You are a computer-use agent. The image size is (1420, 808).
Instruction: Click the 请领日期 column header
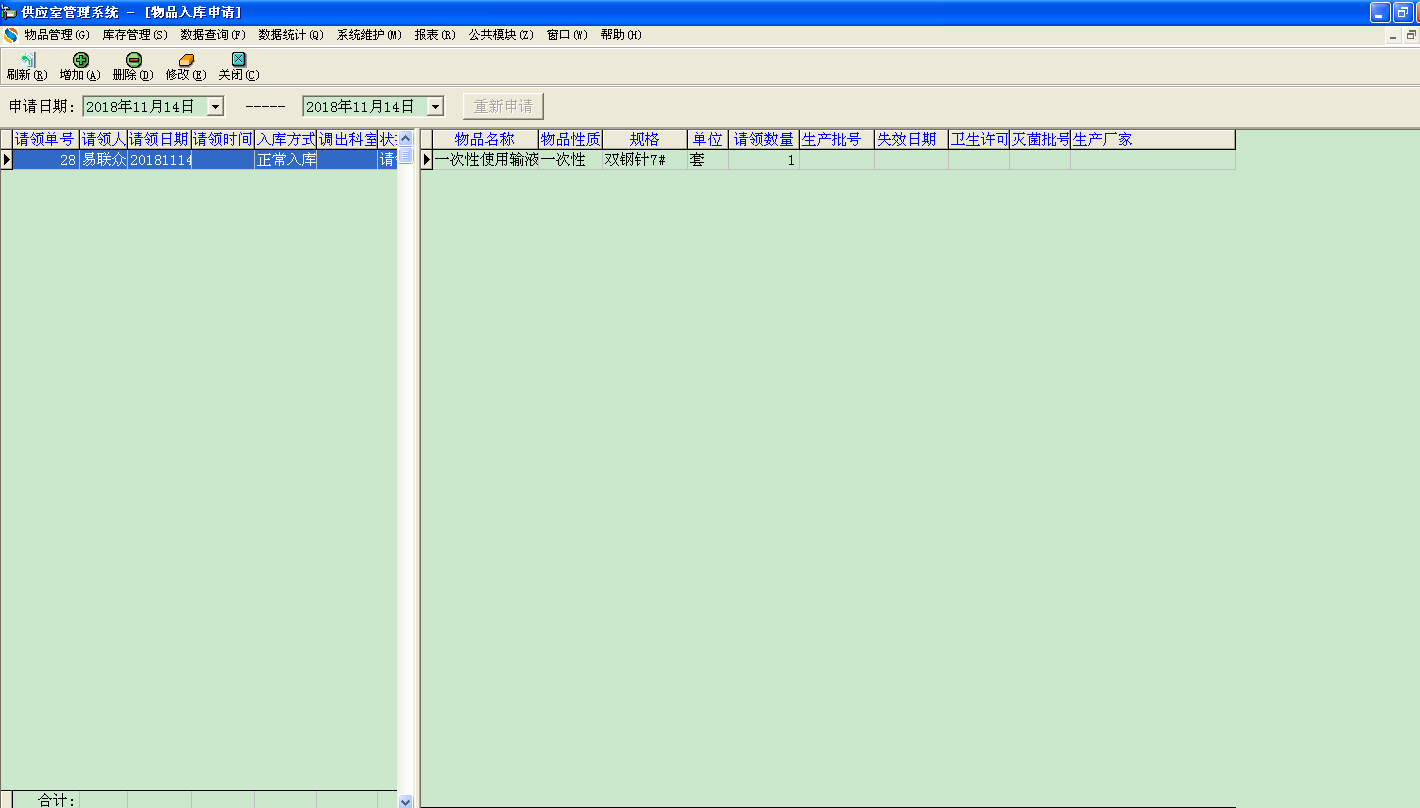(x=159, y=139)
